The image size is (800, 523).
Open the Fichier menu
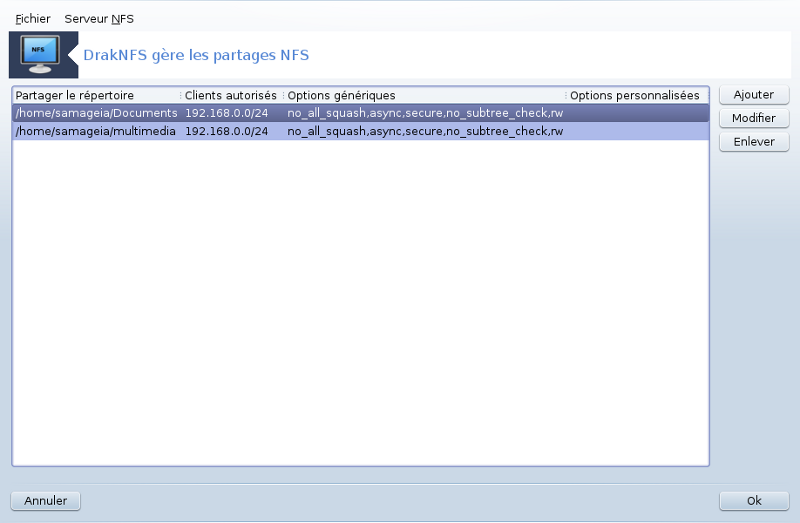click(x=33, y=19)
